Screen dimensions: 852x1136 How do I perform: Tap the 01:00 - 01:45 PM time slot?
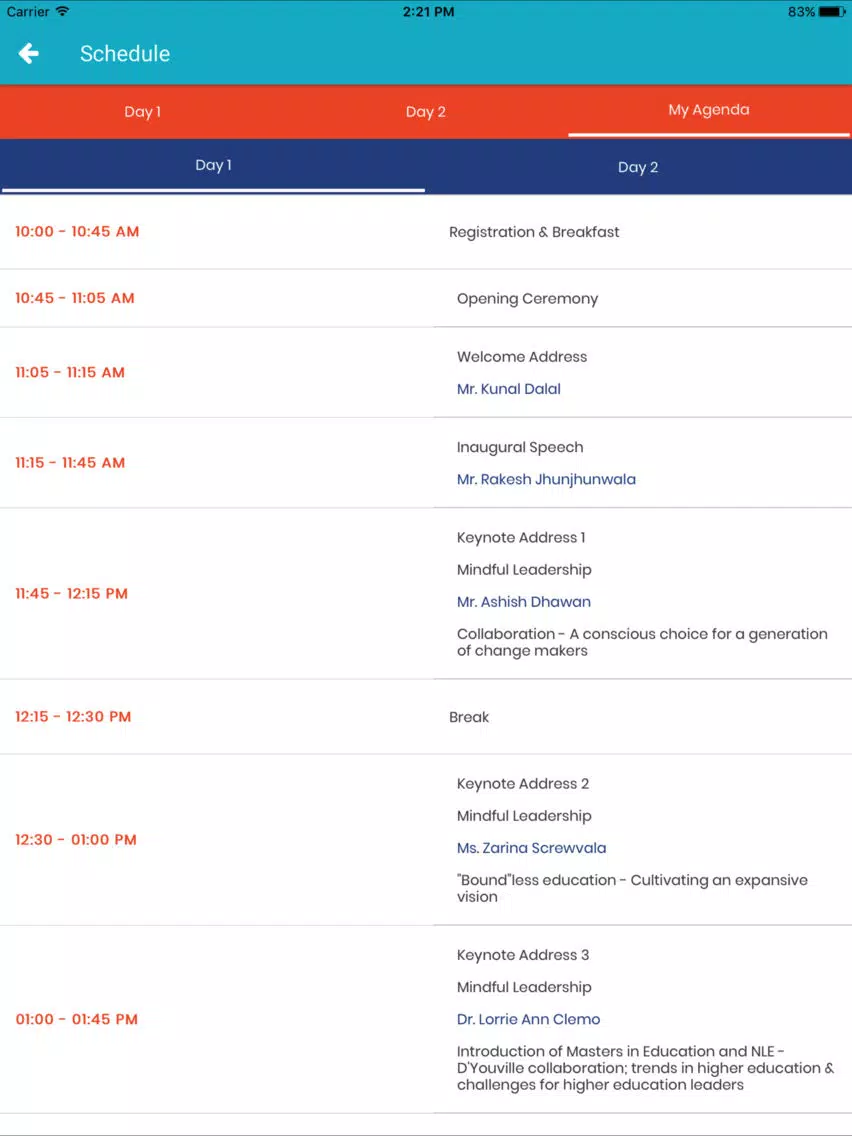click(76, 1019)
